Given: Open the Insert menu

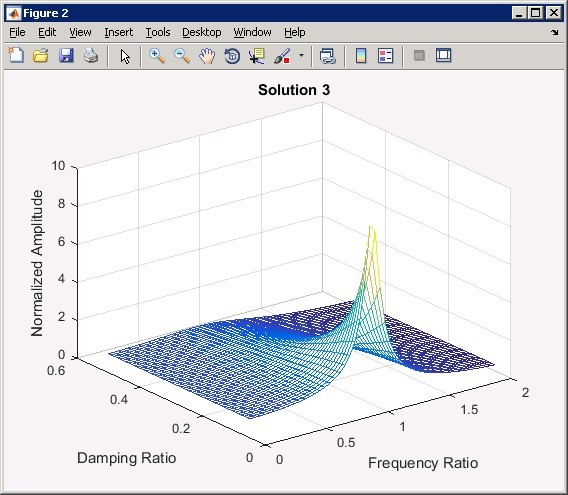Looking at the screenshot, I should click(x=118, y=32).
